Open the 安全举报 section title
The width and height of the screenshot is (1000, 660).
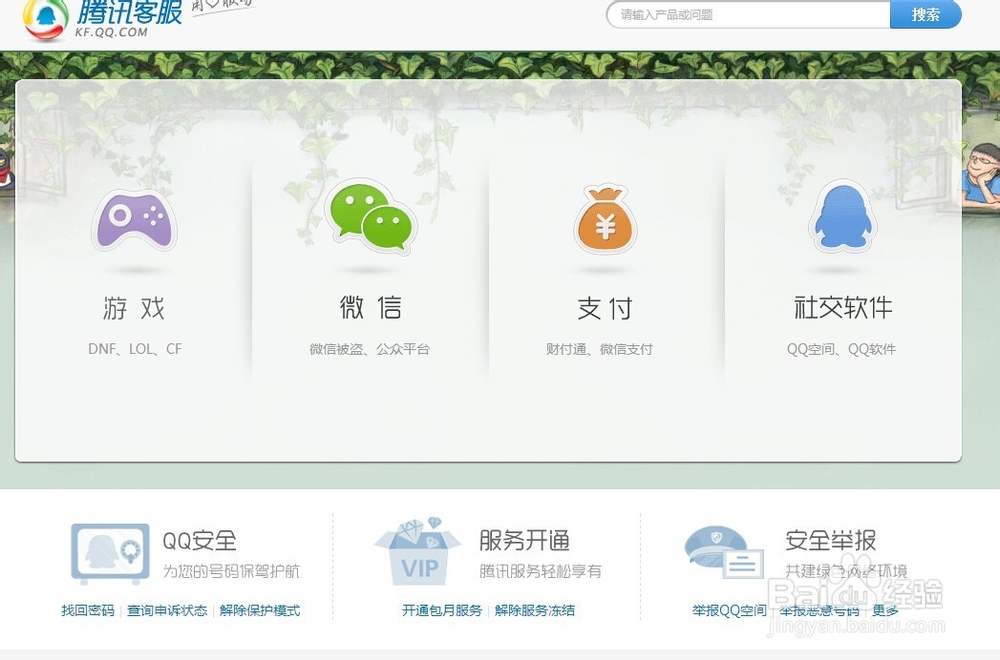click(830, 541)
